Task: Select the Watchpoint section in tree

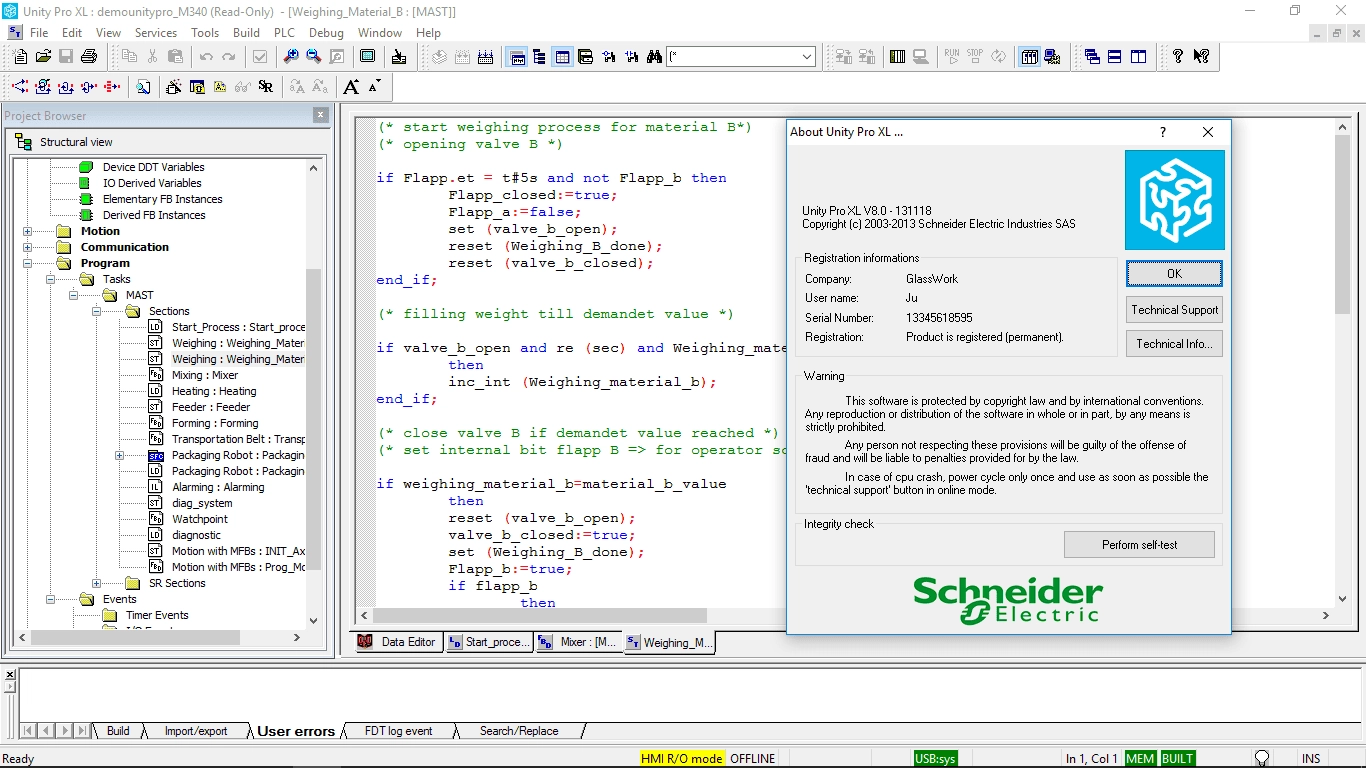Action: pyautogui.click(x=200, y=519)
